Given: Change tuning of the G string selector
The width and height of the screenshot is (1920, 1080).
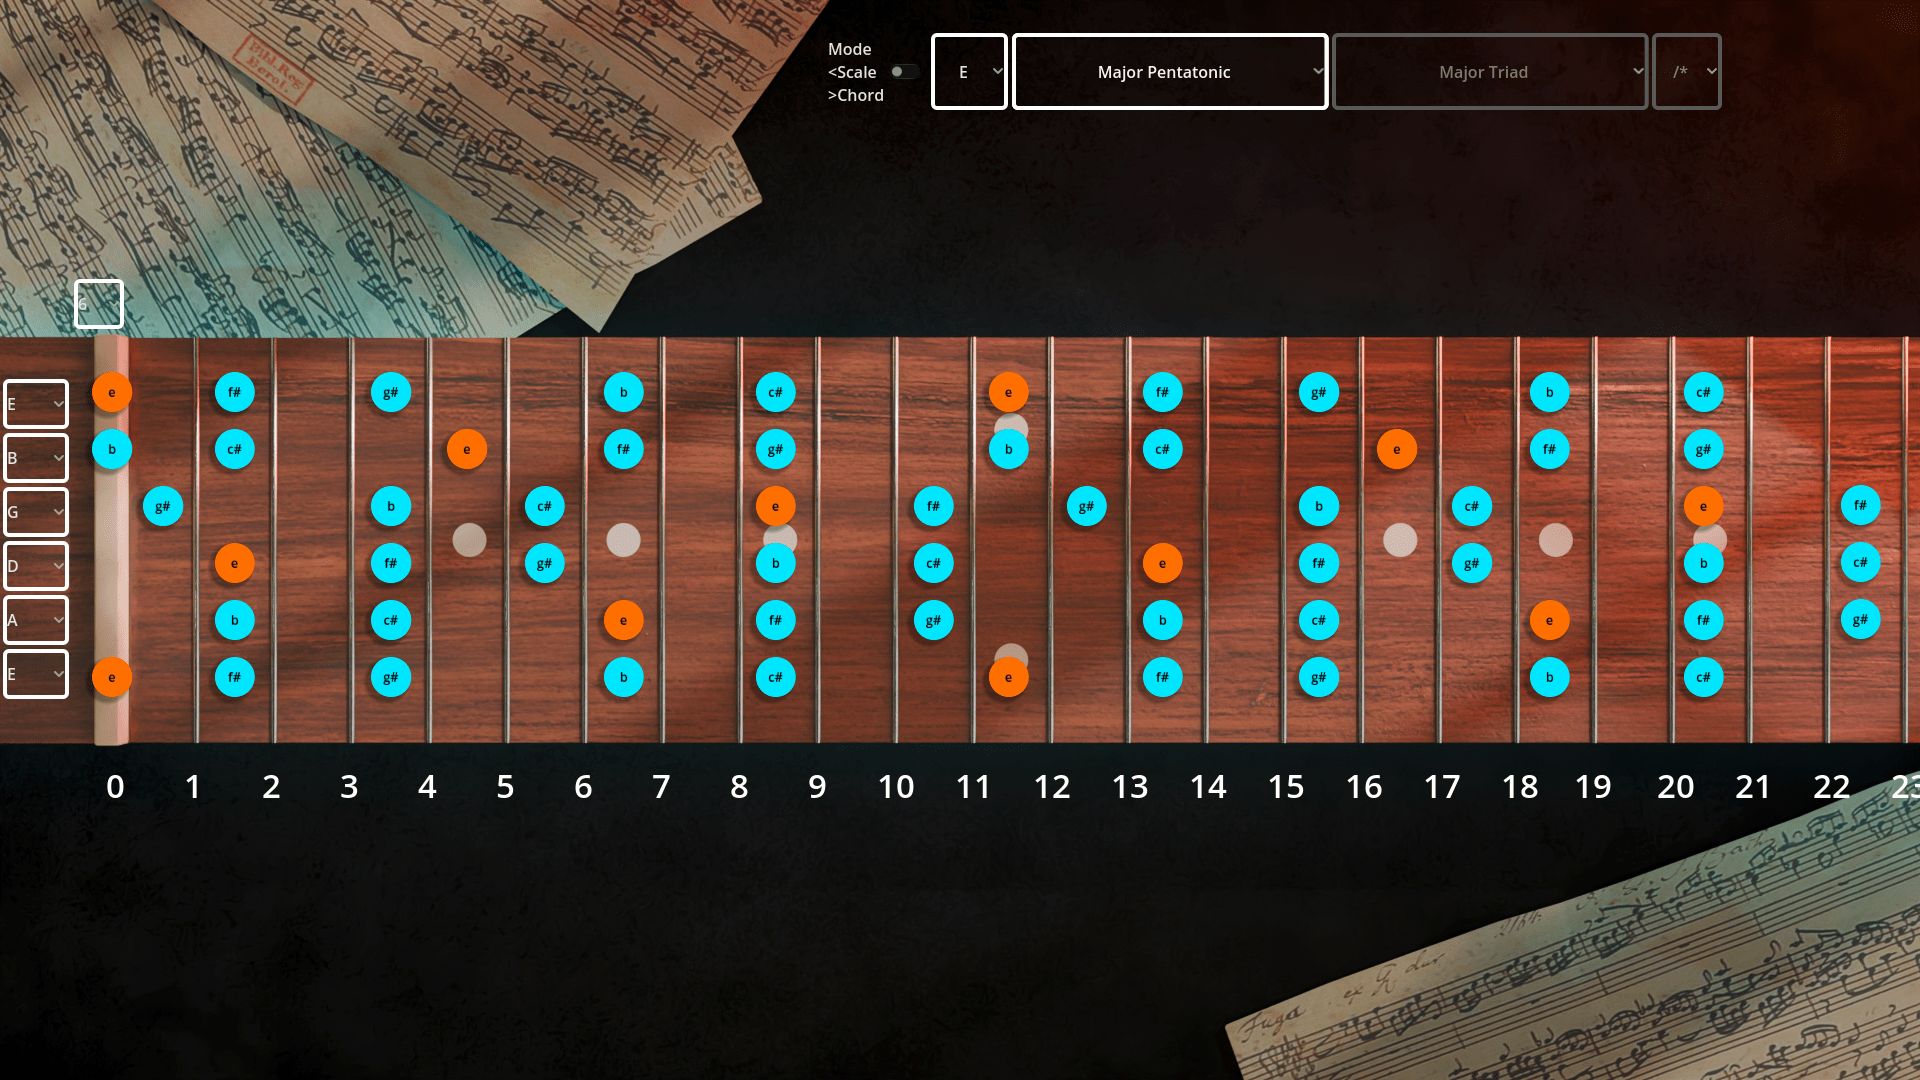Looking at the screenshot, I should pyautogui.click(x=36, y=512).
